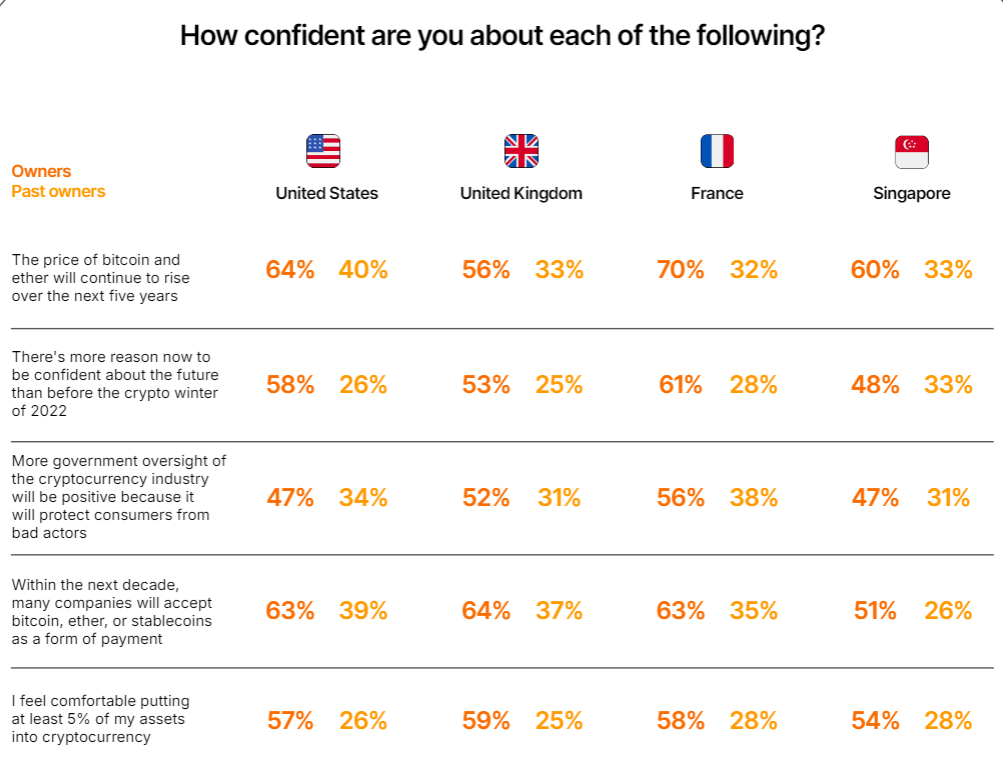Screen dimensions: 1003x765
Task: Click France owners 70% value
Action: click(x=681, y=269)
